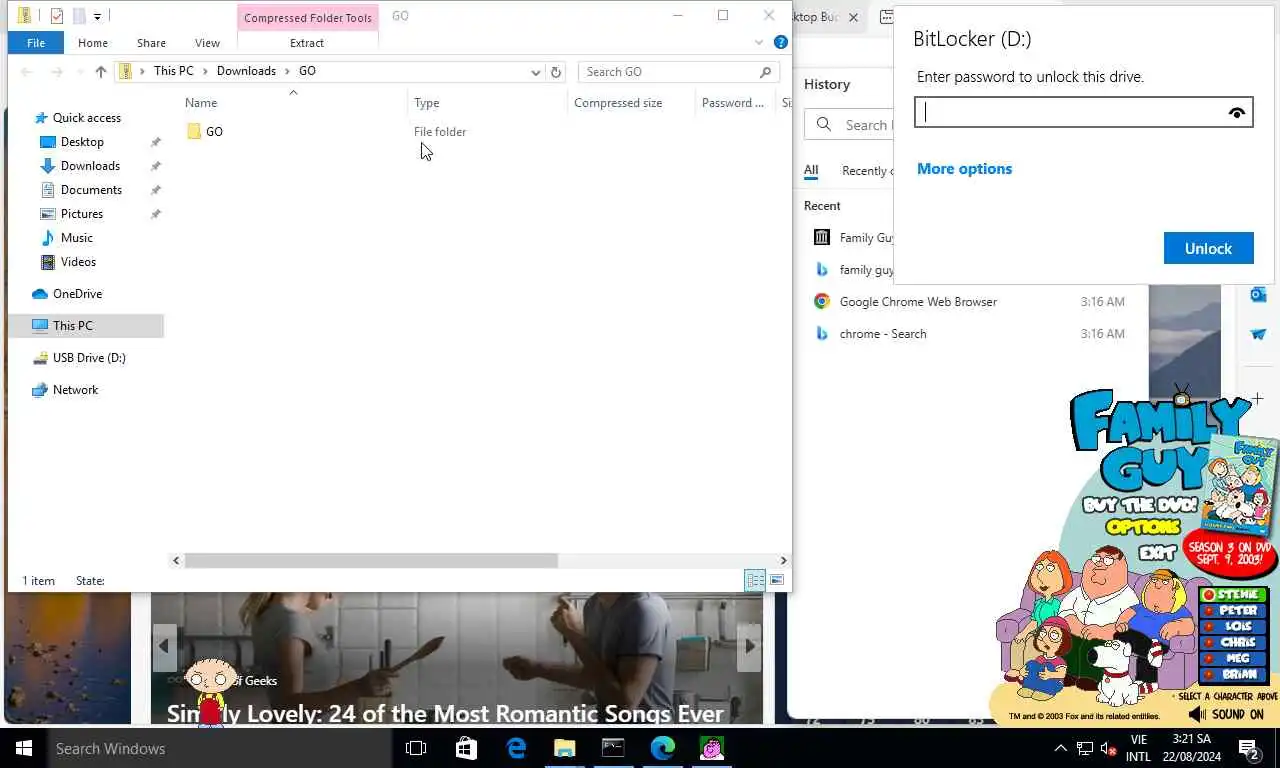Click magnifier icon in Search GO box
1280x768 pixels.
tap(766, 71)
